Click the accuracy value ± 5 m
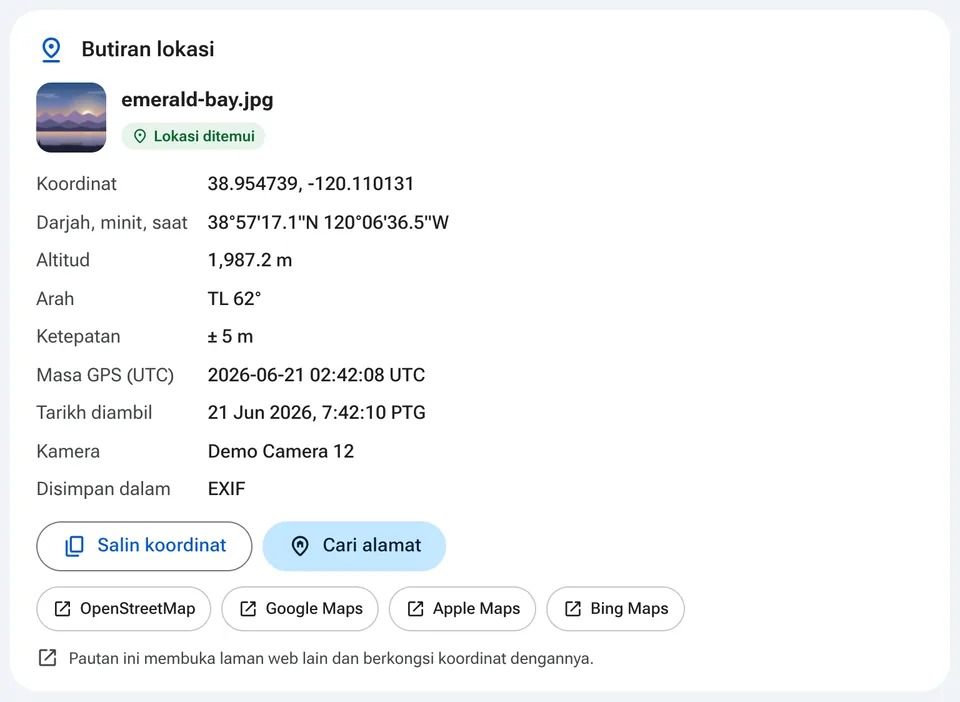The width and height of the screenshot is (960, 702). pos(230,337)
